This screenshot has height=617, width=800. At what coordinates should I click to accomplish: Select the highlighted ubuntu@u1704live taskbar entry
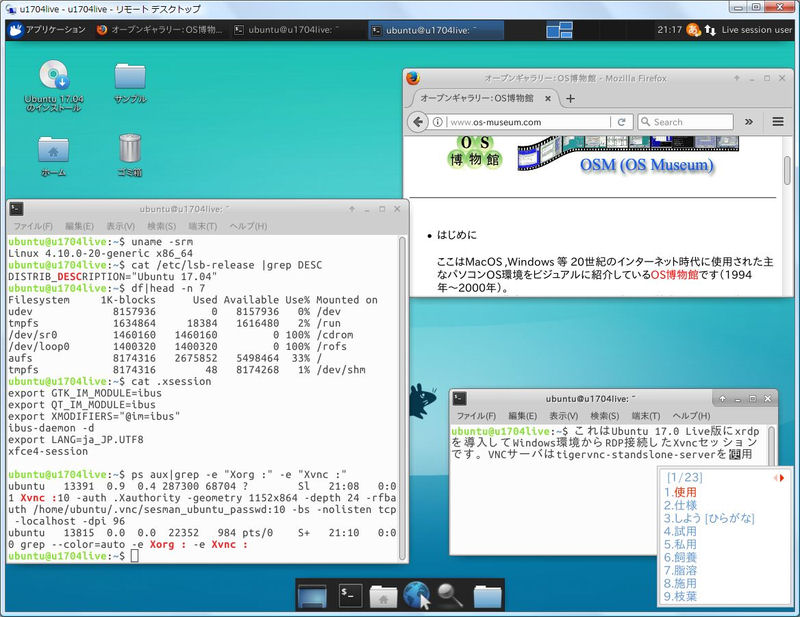pyautogui.click(x=436, y=30)
